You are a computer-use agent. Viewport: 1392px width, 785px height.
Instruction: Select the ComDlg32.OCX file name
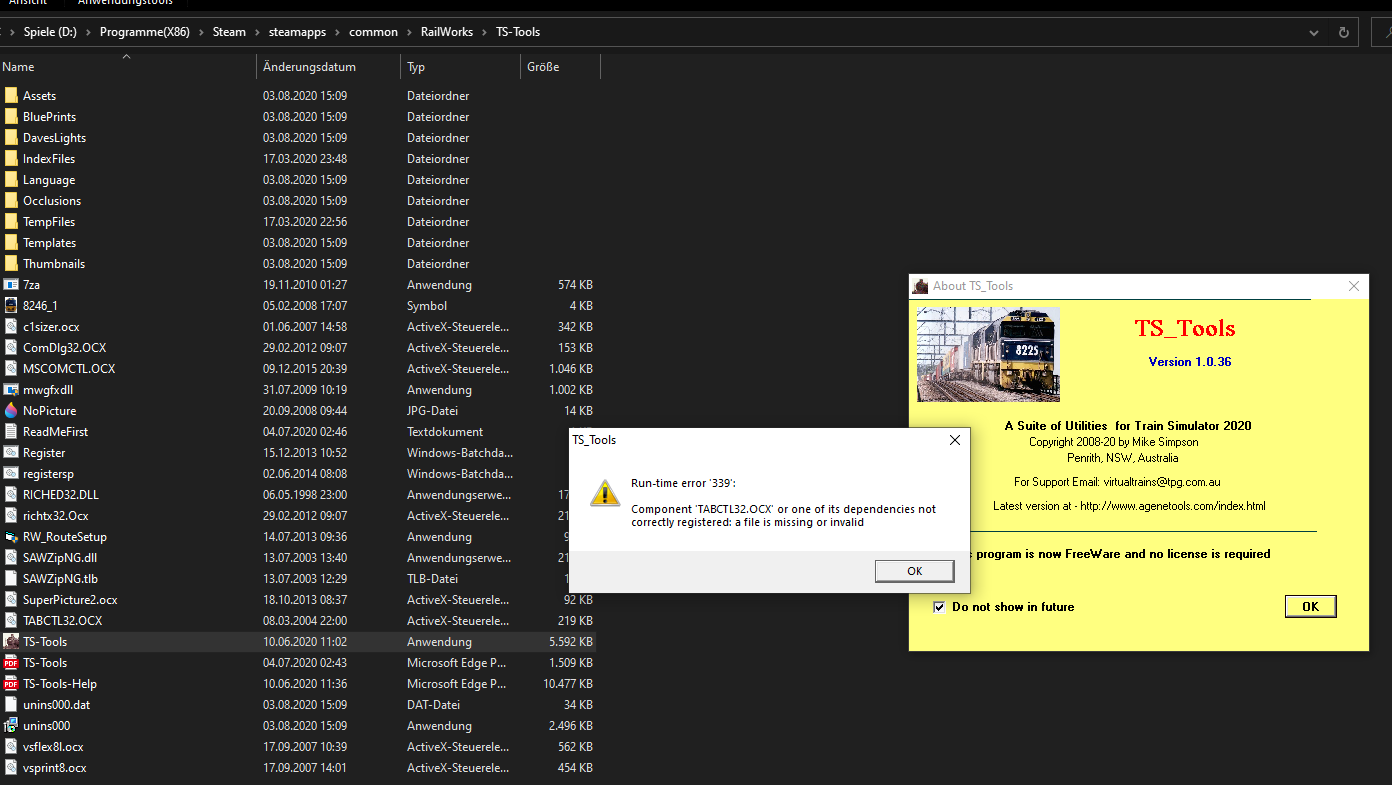point(64,348)
